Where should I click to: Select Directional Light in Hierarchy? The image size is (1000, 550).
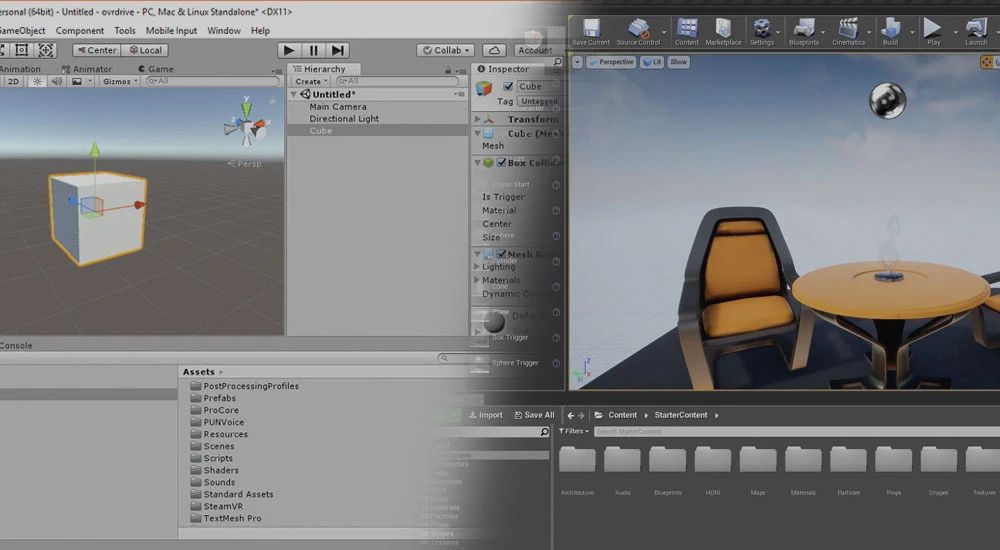[344, 119]
